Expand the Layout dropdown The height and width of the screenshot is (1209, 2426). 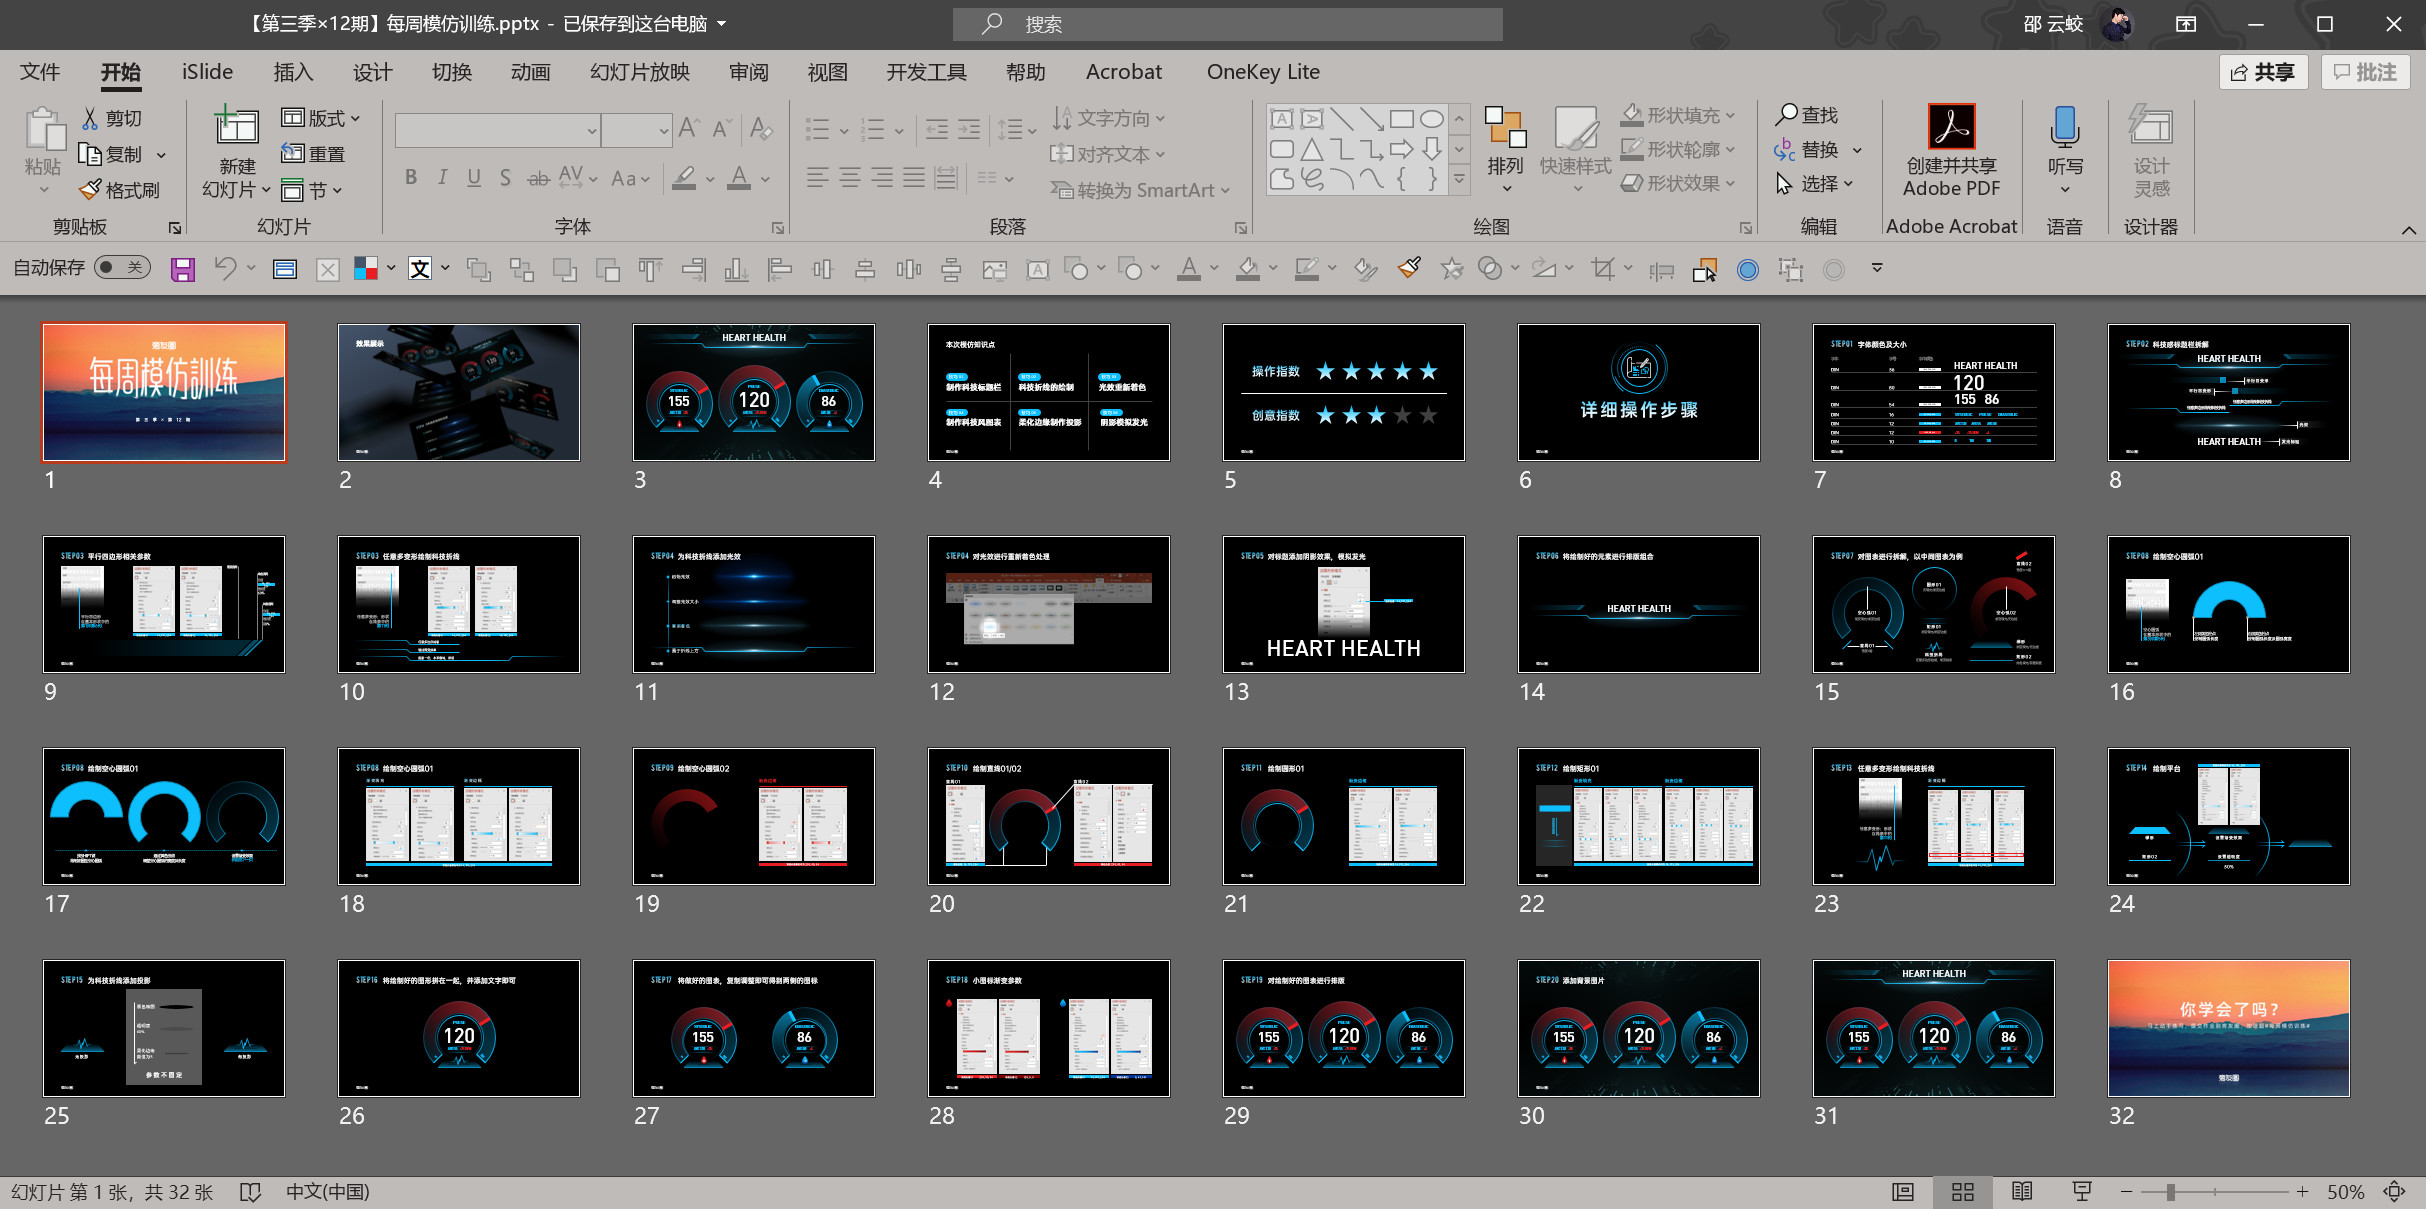coord(321,118)
